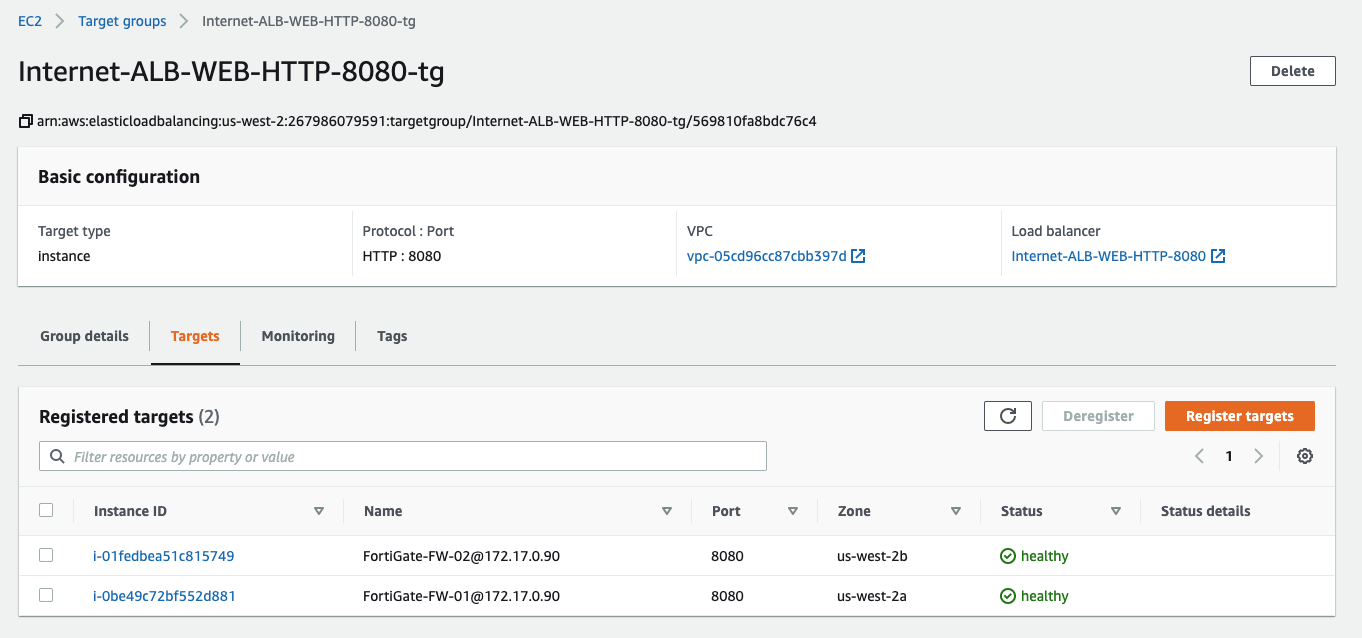Image resolution: width=1362 pixels, height=638 pixels.
Task: Go to next page arrow in pagination
Action: click(x=1258, y=456)
